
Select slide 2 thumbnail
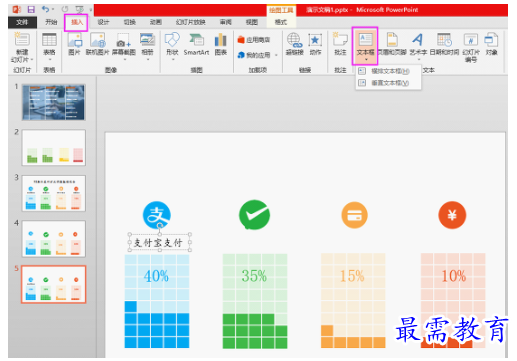click(x=54, y=148)
